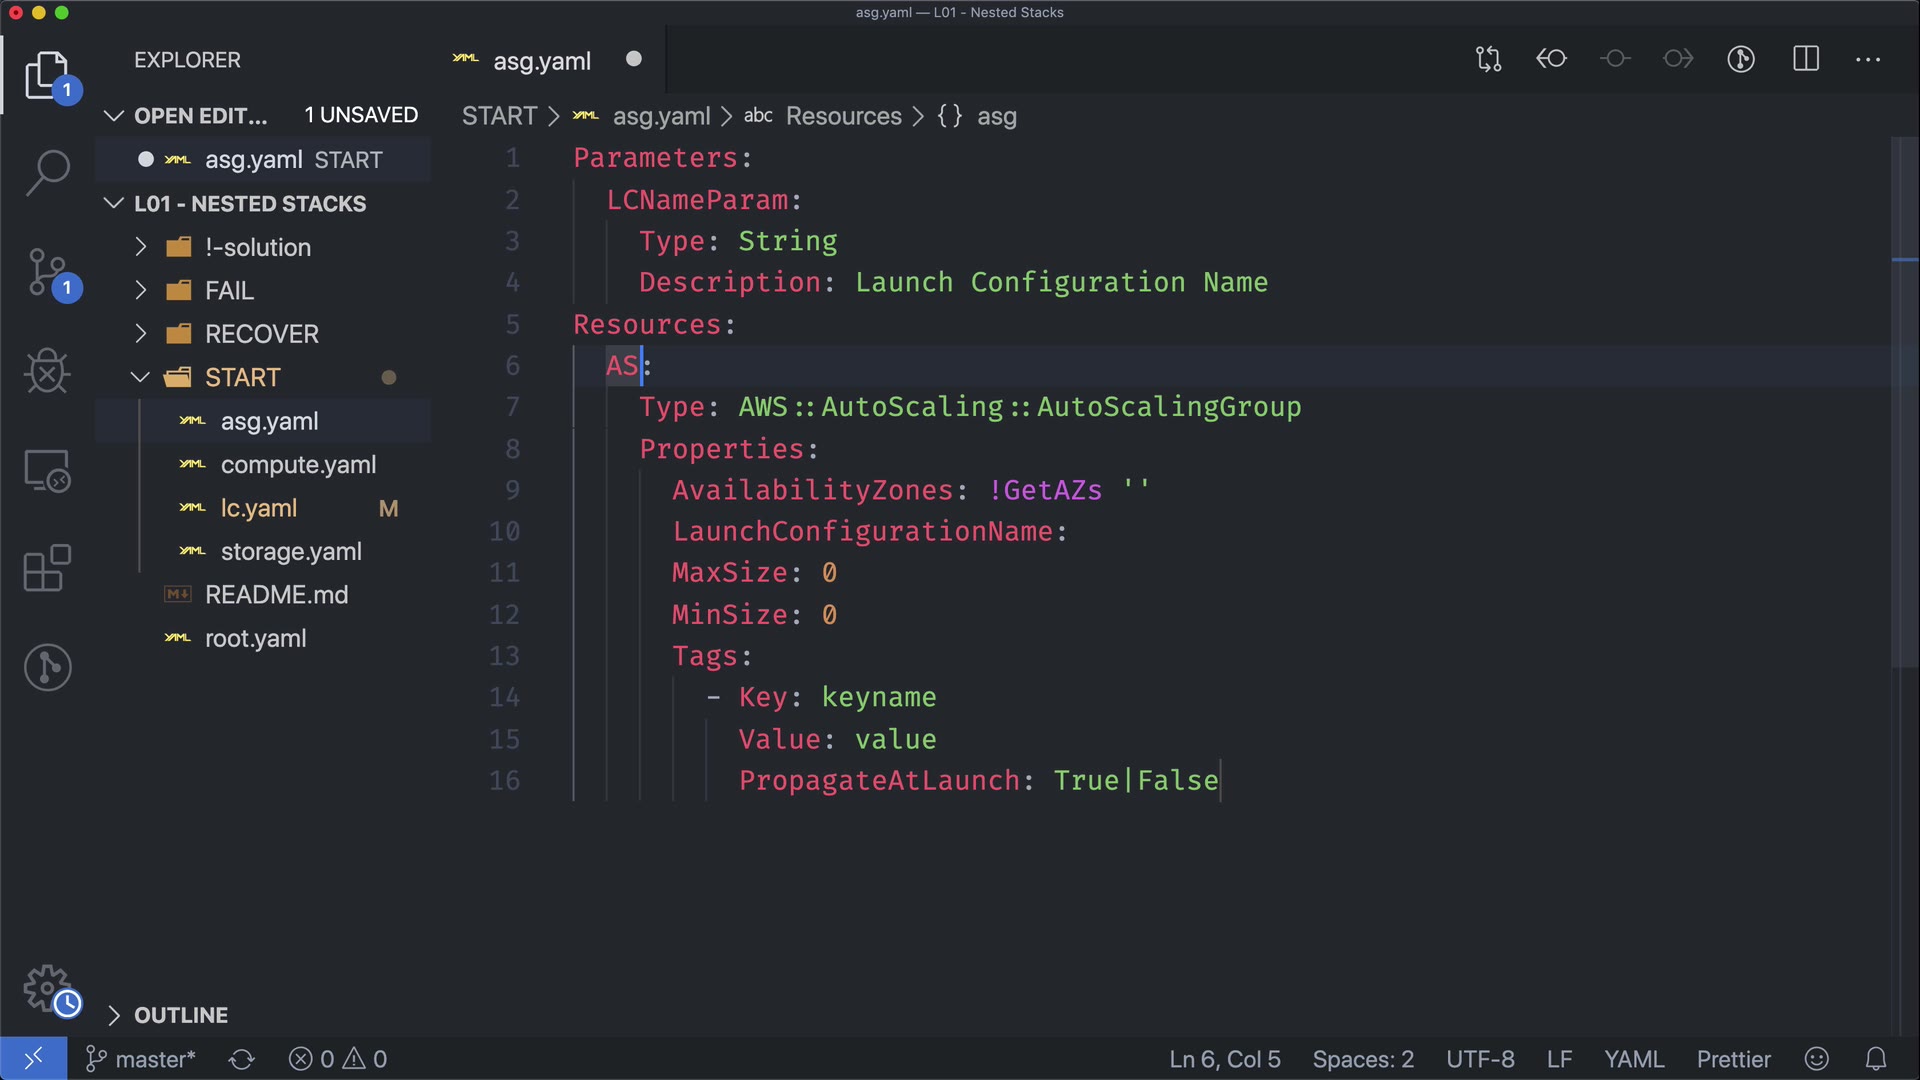This screenshot has height=1080, width=1920.
Task: Click the Synchronize Changes status icon
Action: 241,1059
